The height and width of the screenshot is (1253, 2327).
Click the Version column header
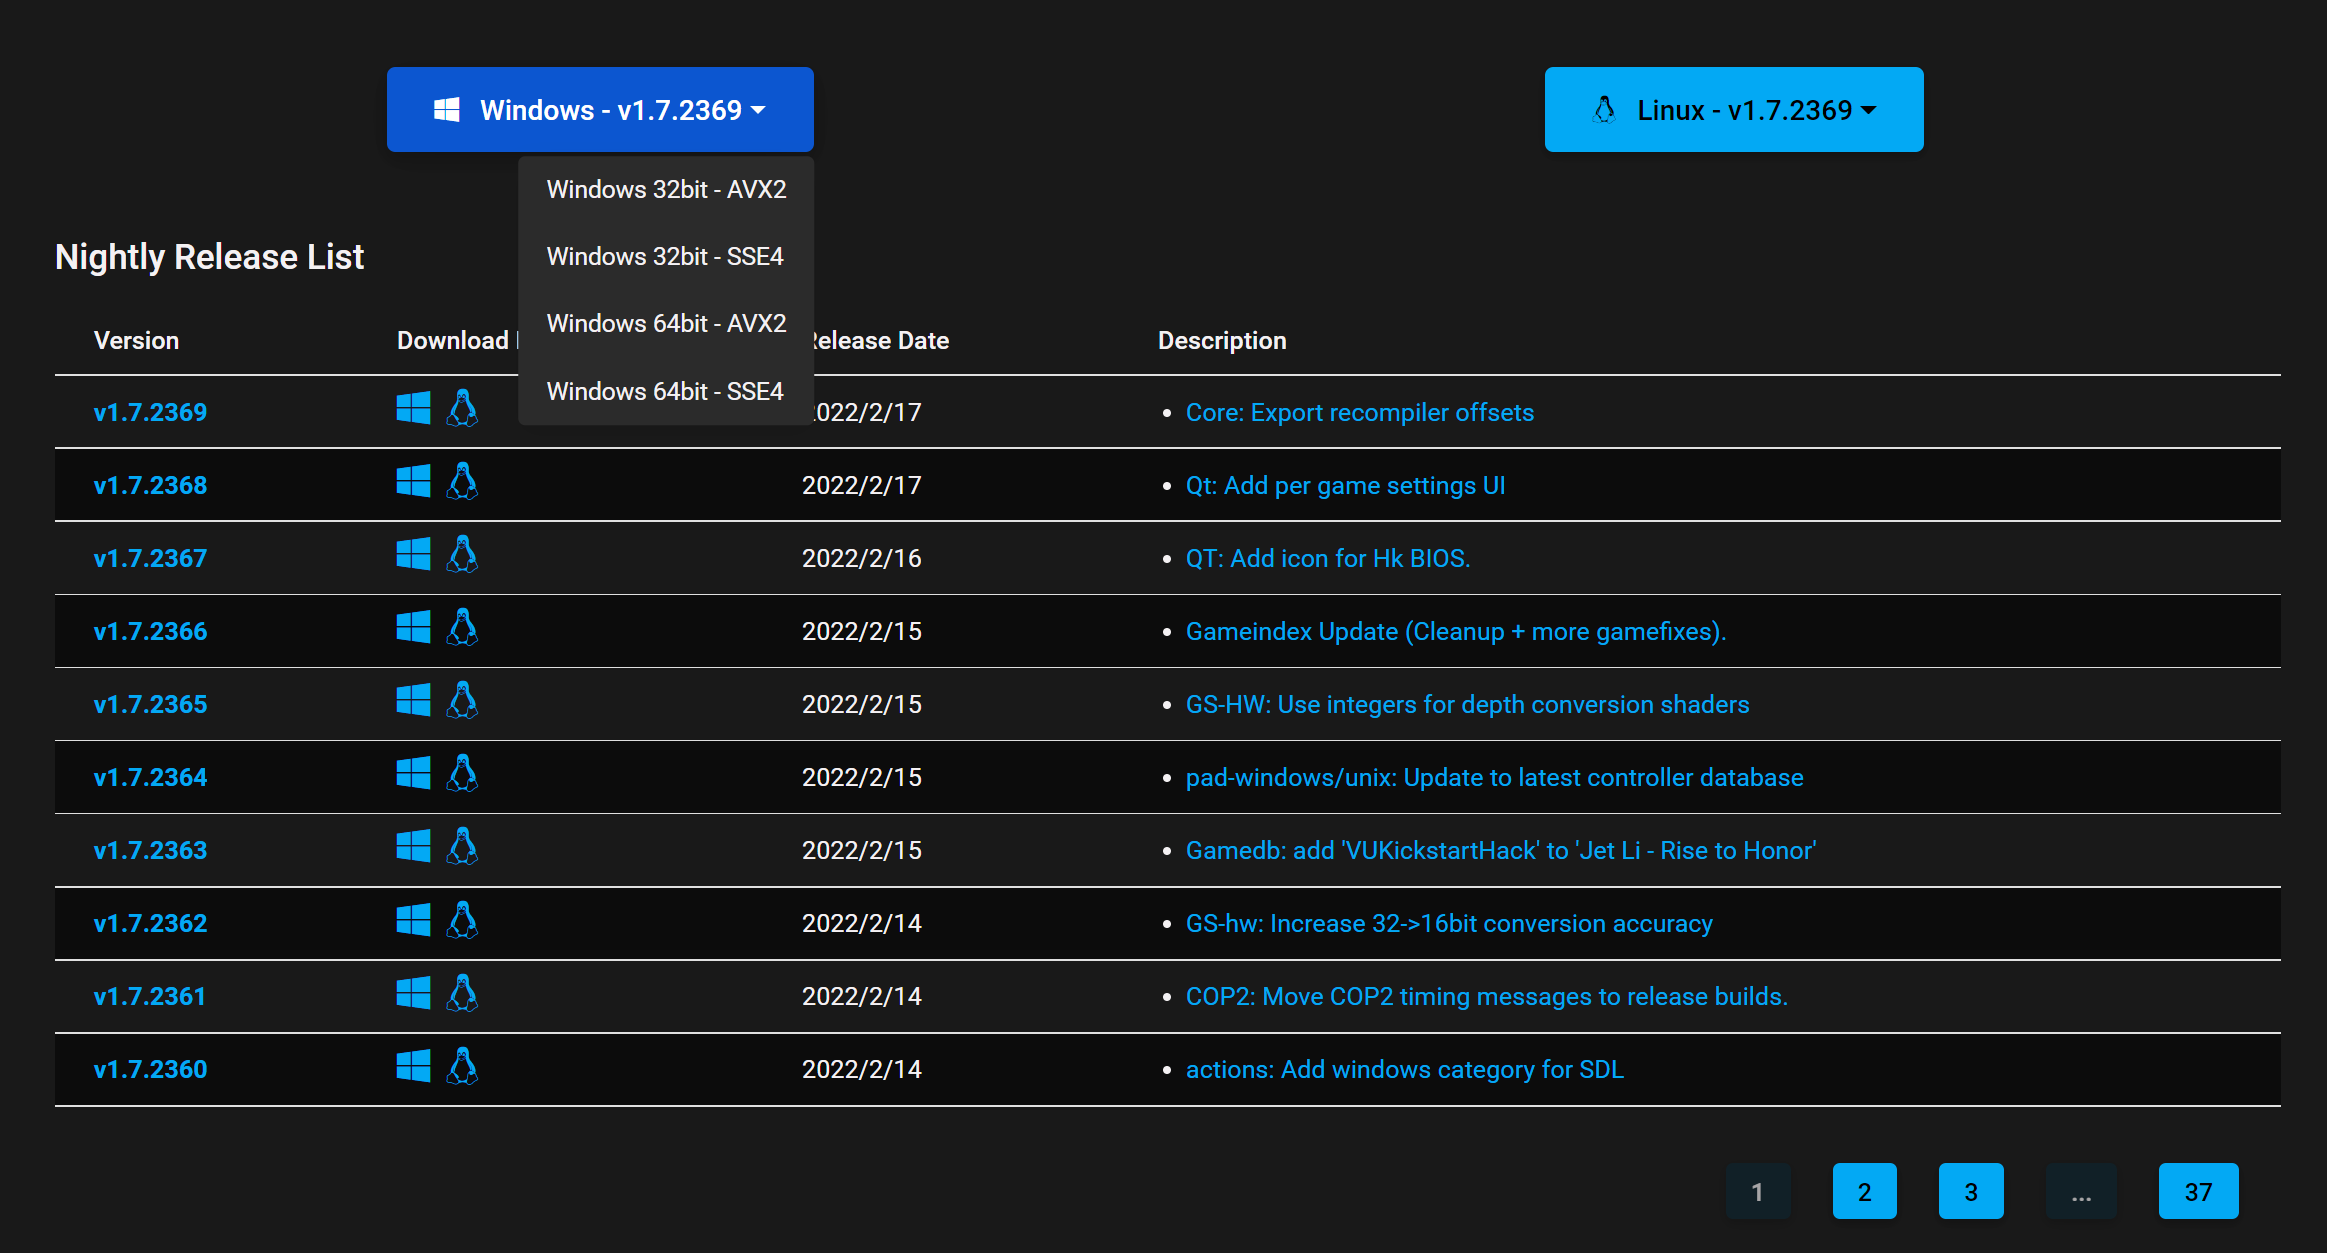coord(136,340)
